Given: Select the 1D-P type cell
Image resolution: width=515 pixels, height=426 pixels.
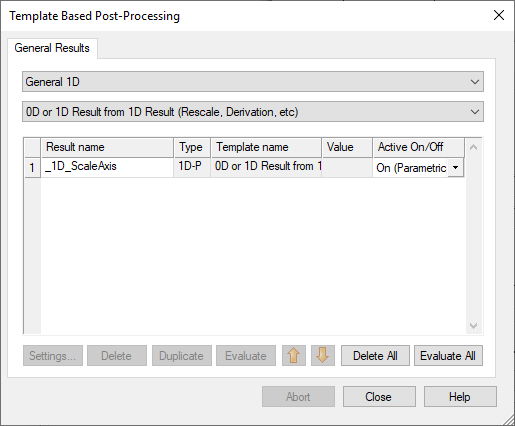Looking at the screenshot, I should [x=192, y=167].
